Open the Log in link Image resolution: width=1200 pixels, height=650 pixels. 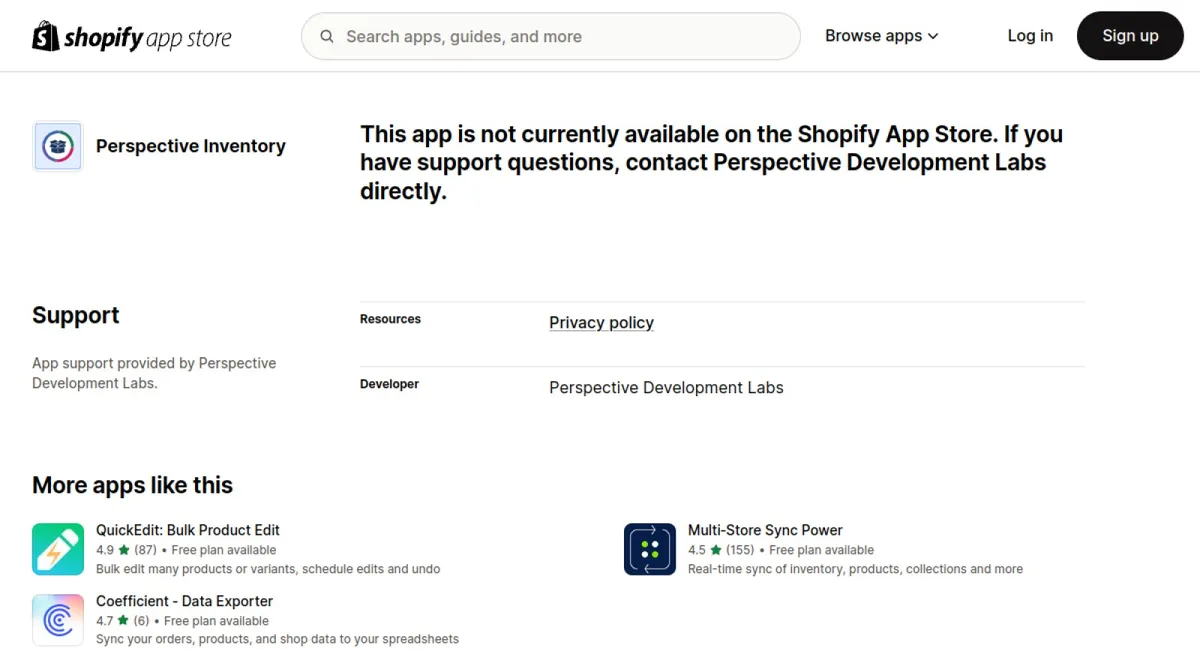pyautogui.click(x=1030, y=36)
